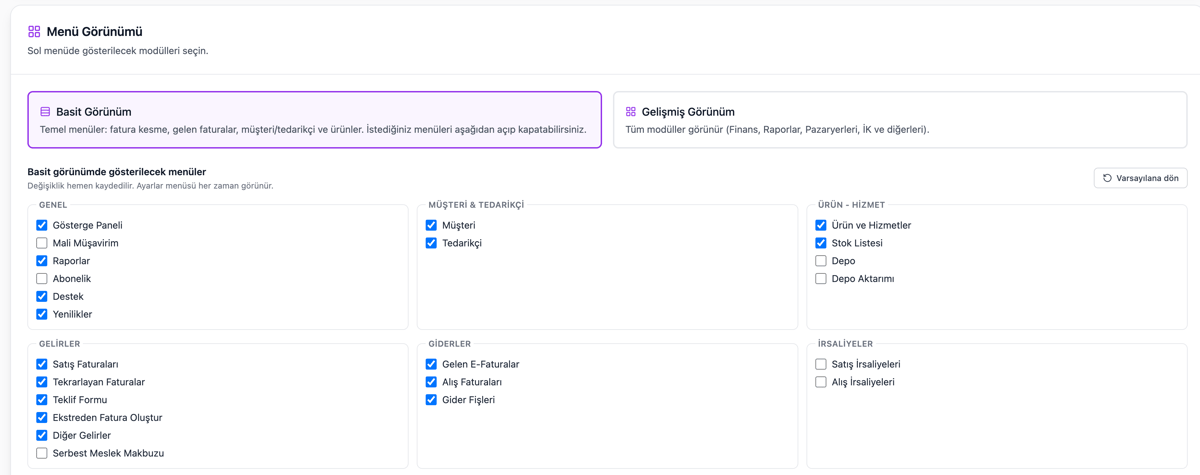Uncheck Satış Faturaları checkbox
This screenshot has width=1200, height=475.
[x=42, y=364]
